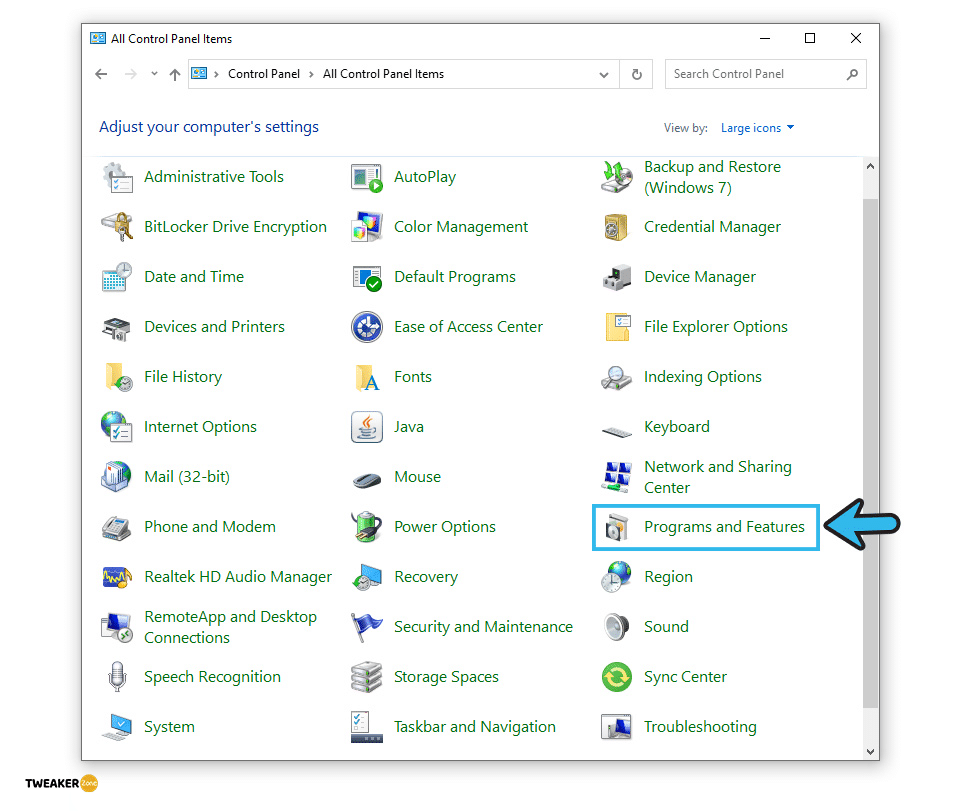Open the Color Management icon
Viewport: 956px width, 811px height.
[x=367, y=227]
